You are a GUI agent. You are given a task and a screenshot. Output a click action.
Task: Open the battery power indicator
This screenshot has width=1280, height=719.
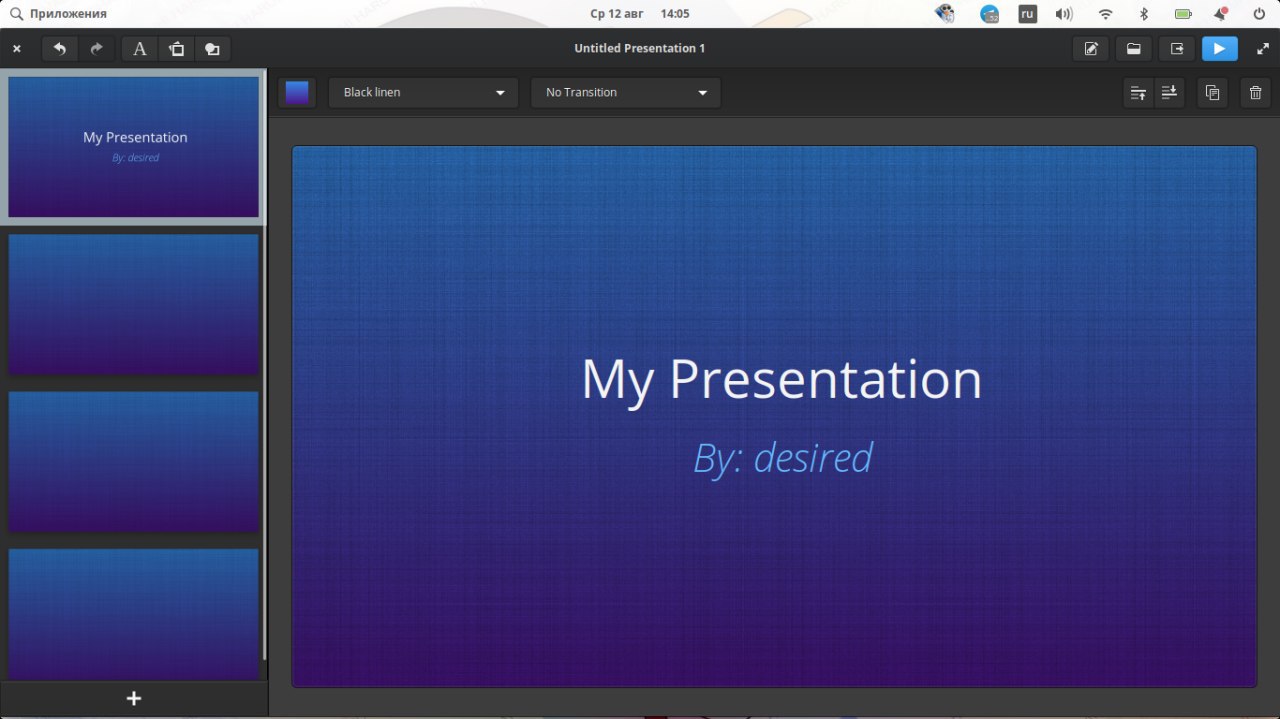click(1183, 14)
